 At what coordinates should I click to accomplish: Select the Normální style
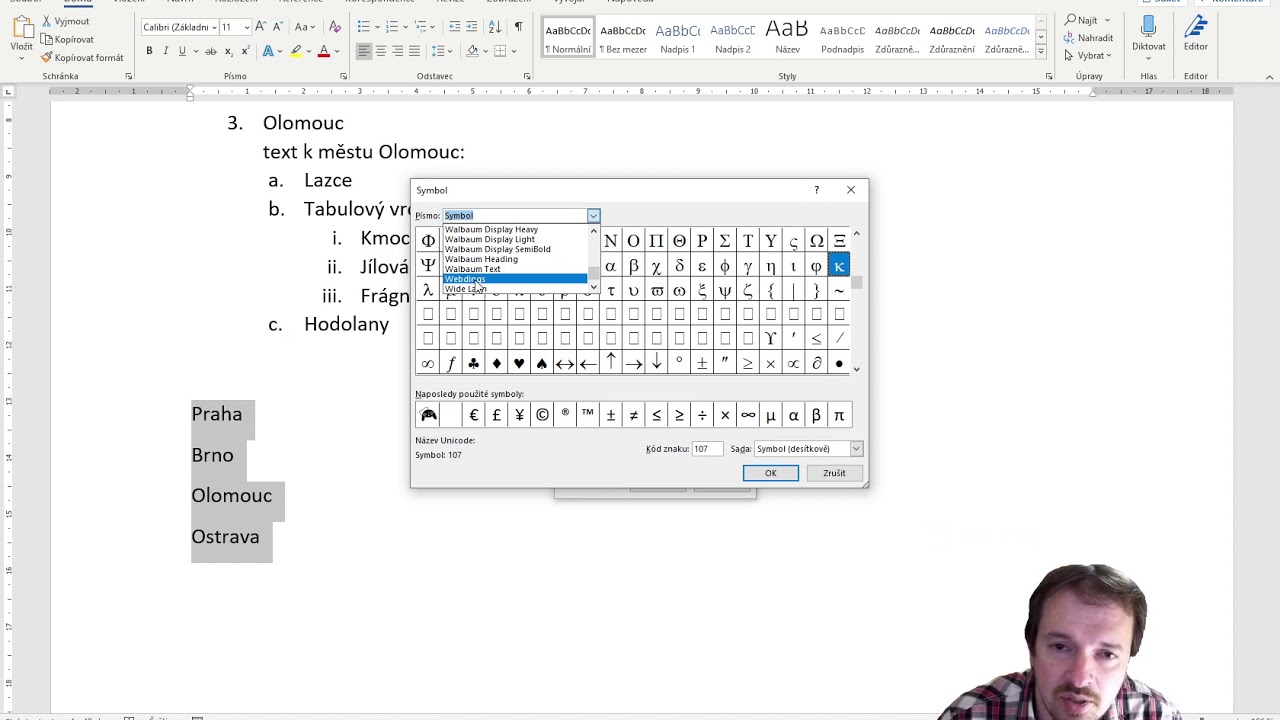[x=568, y=37]
